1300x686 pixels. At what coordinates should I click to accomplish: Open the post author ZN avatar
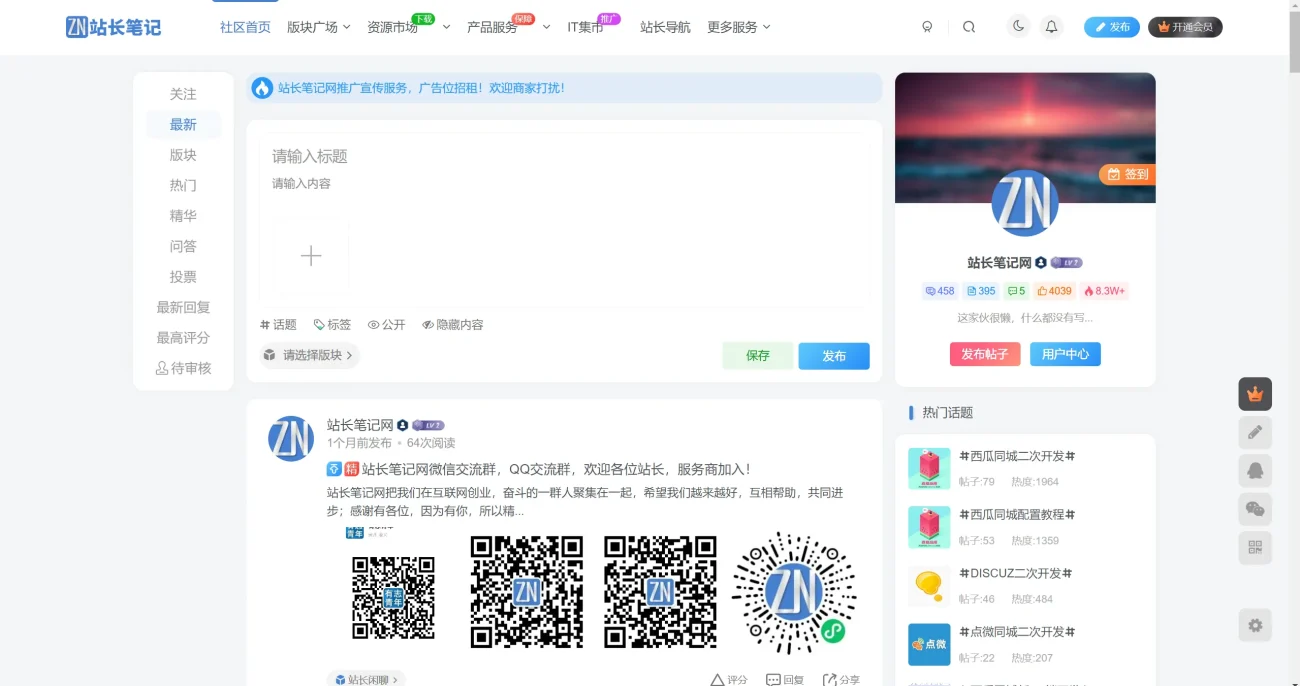(291, 438)
